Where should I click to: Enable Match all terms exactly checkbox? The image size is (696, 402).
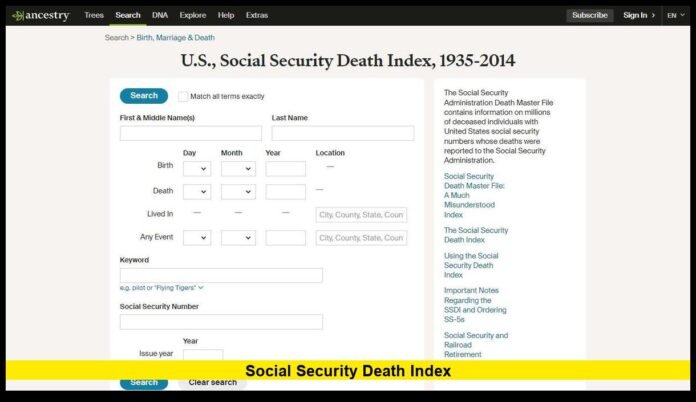point(183,96)
